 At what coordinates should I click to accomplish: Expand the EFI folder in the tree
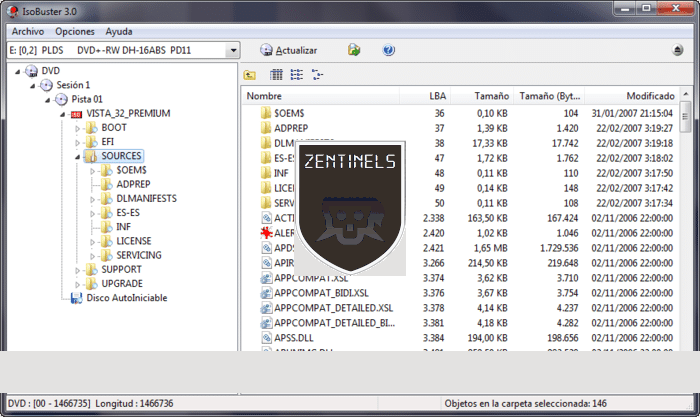[x=77, y=143]
